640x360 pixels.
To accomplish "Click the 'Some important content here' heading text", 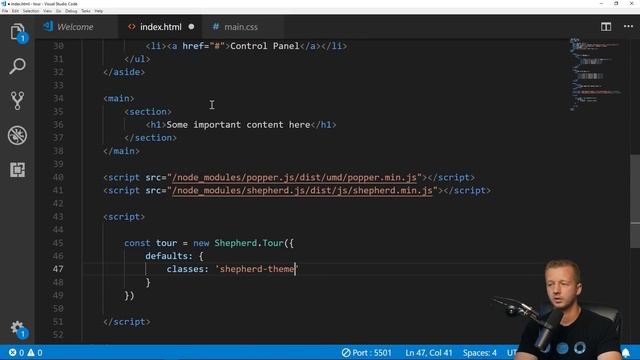I will pos(238,125).
